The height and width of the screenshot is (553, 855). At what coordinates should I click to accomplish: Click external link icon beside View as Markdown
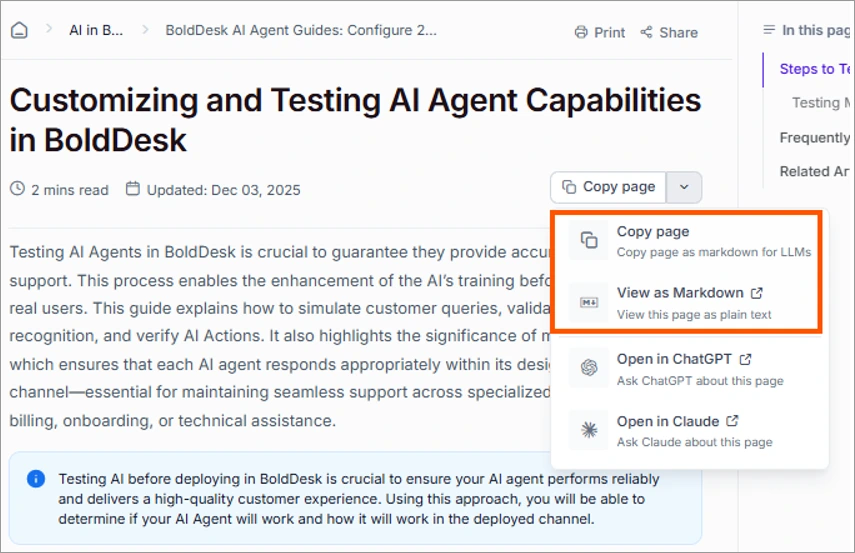(757, 293)
